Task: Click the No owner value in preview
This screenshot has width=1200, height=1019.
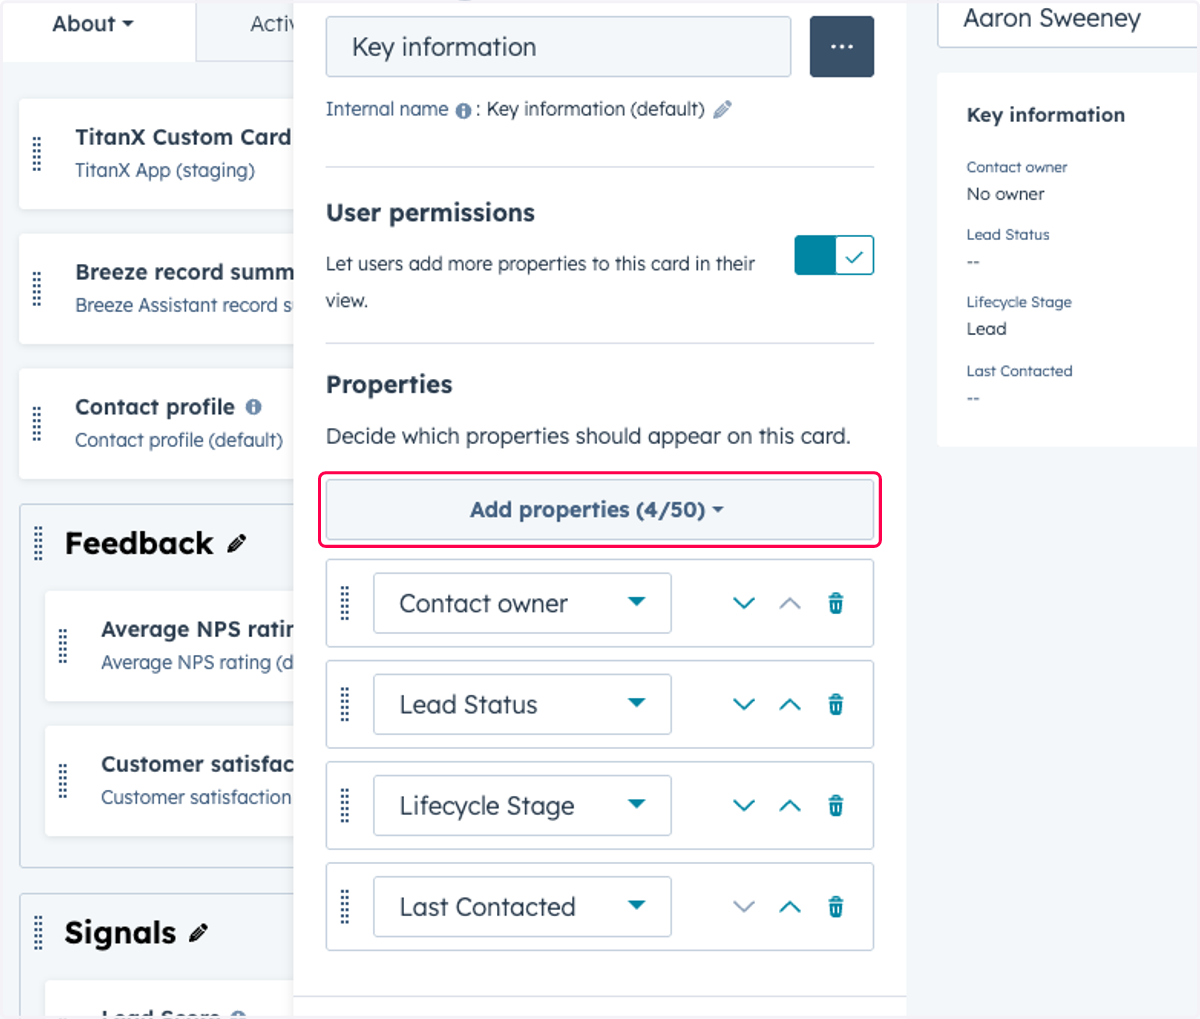Action: [x=1005, y=194]
